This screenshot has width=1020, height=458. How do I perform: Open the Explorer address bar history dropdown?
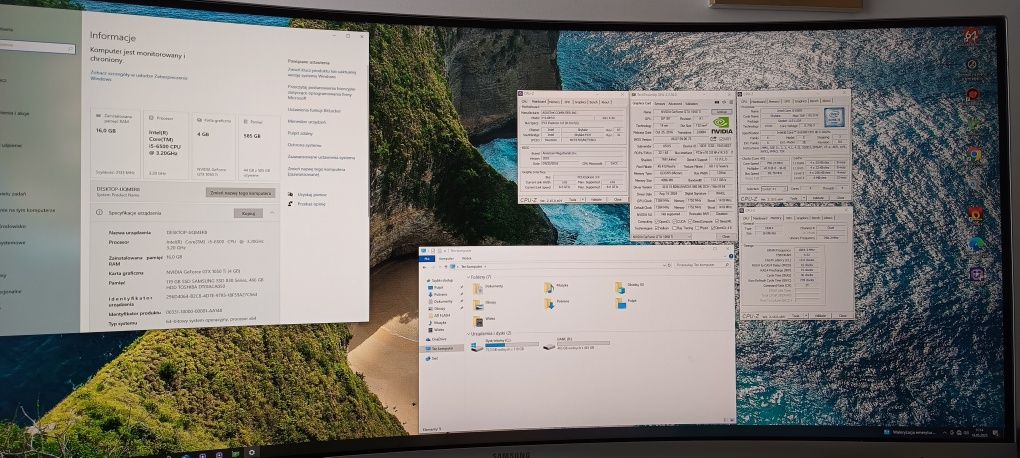point(664,265)
